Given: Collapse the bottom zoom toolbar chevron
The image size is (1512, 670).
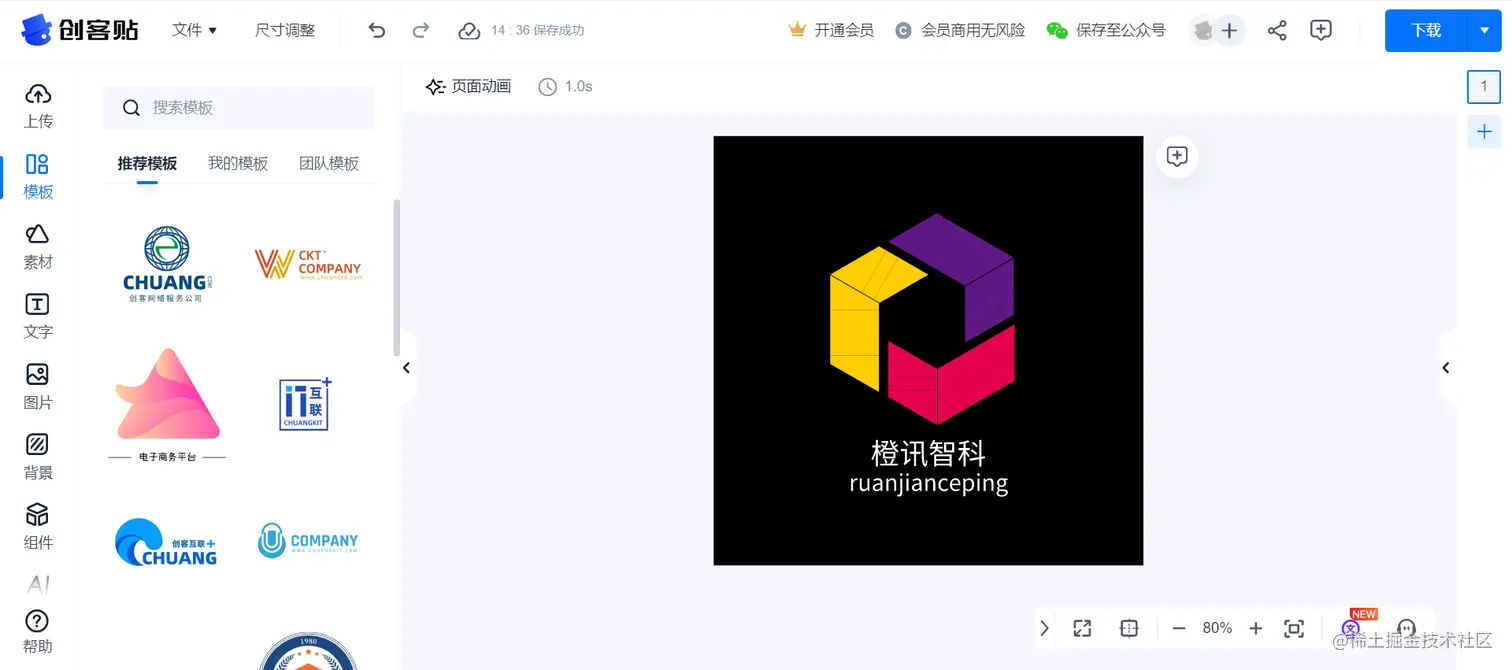Looking at the screenshot, I should point(1044,628).
